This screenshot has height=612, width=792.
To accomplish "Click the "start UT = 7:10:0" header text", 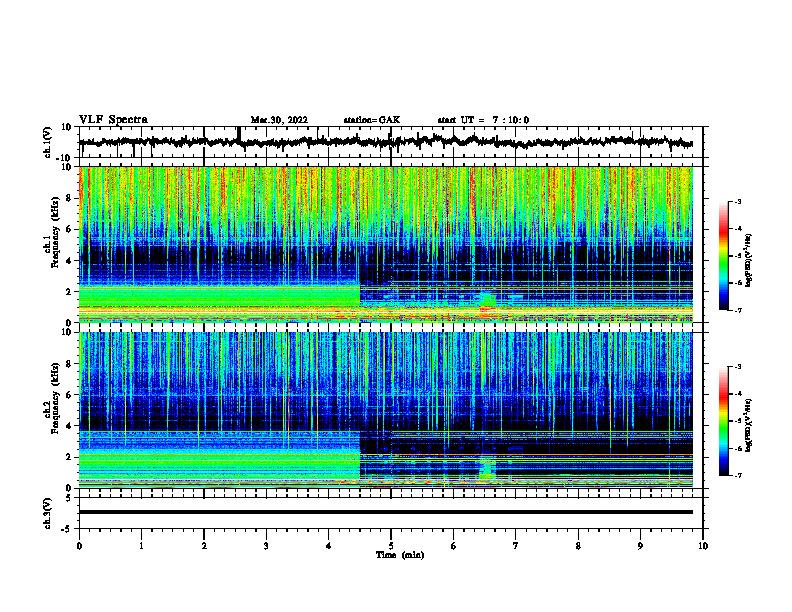I will pyautogui.click(x=483, y=120).
